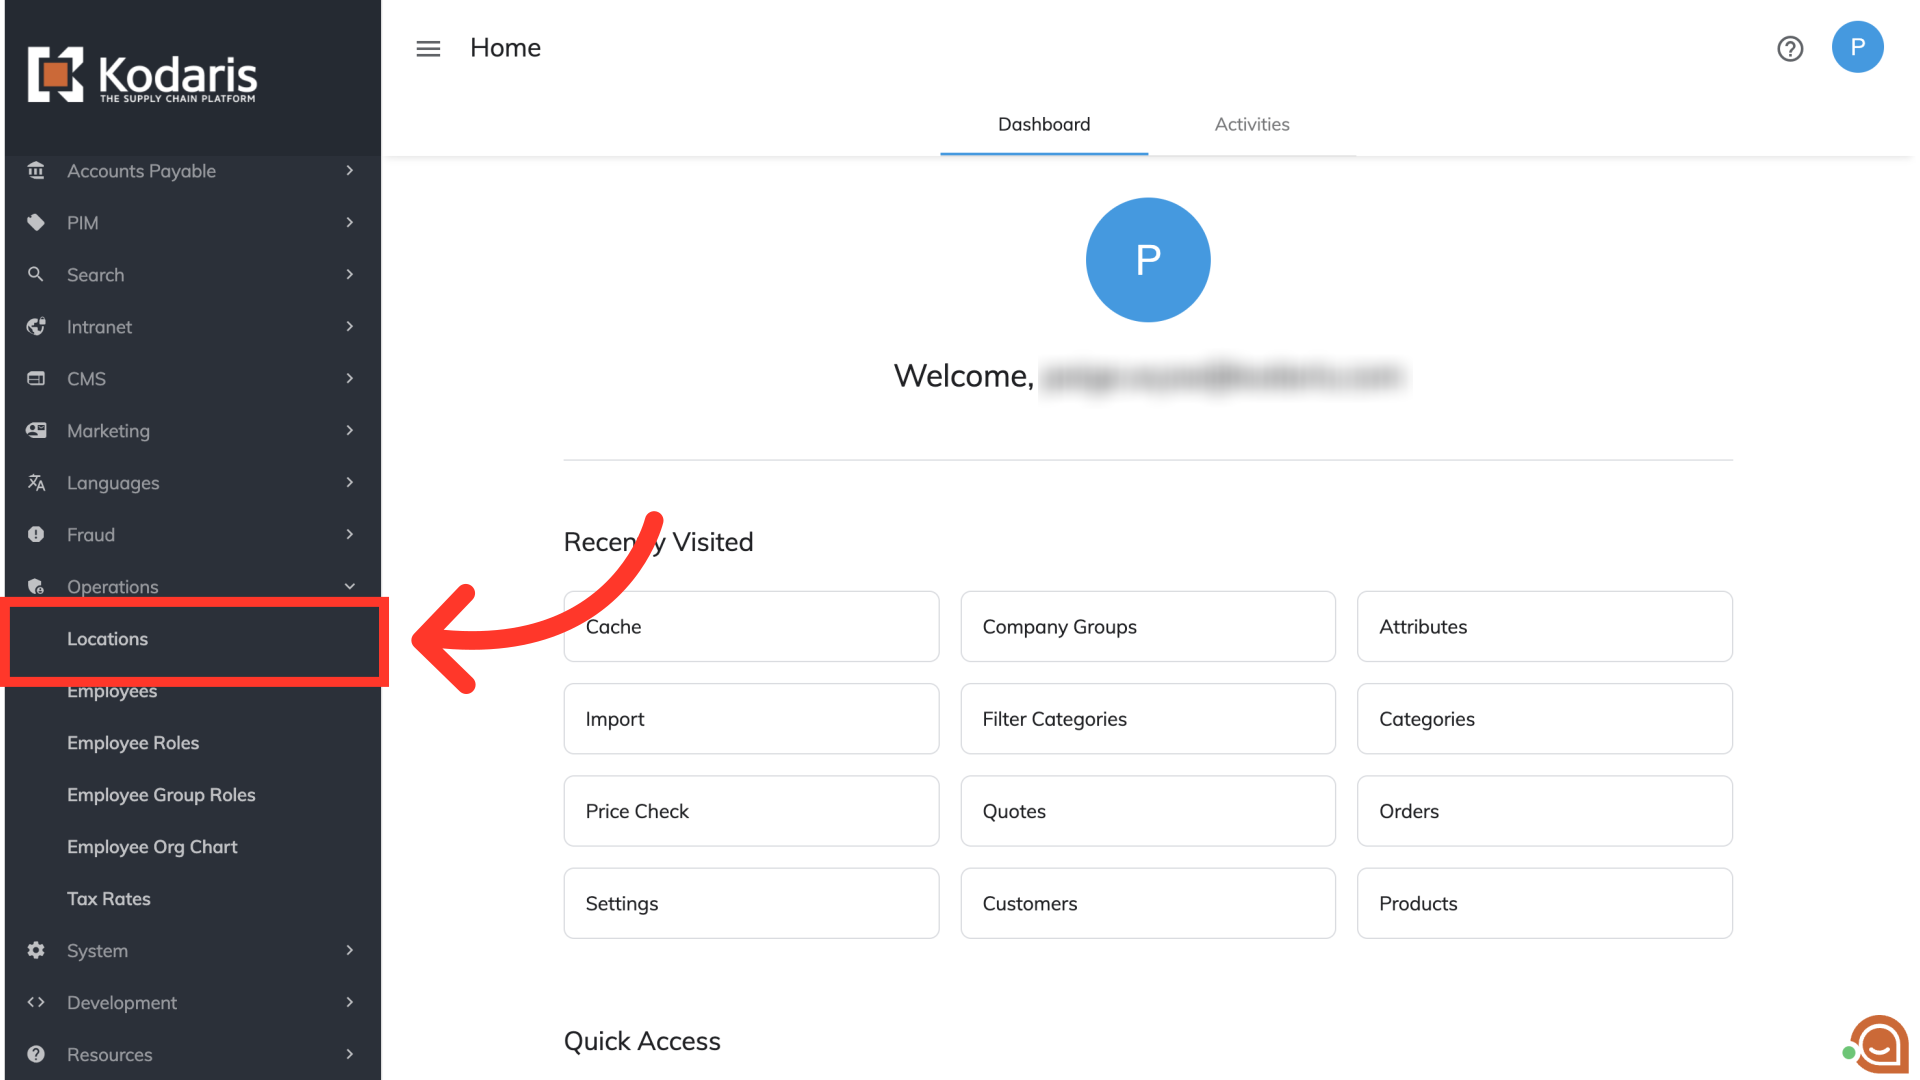Image resolution: width=1920 pixels, height=1080 pixels.
Task: Click the user profile avatar in header
Action: pyautogui.click(x=1857, y=47)
